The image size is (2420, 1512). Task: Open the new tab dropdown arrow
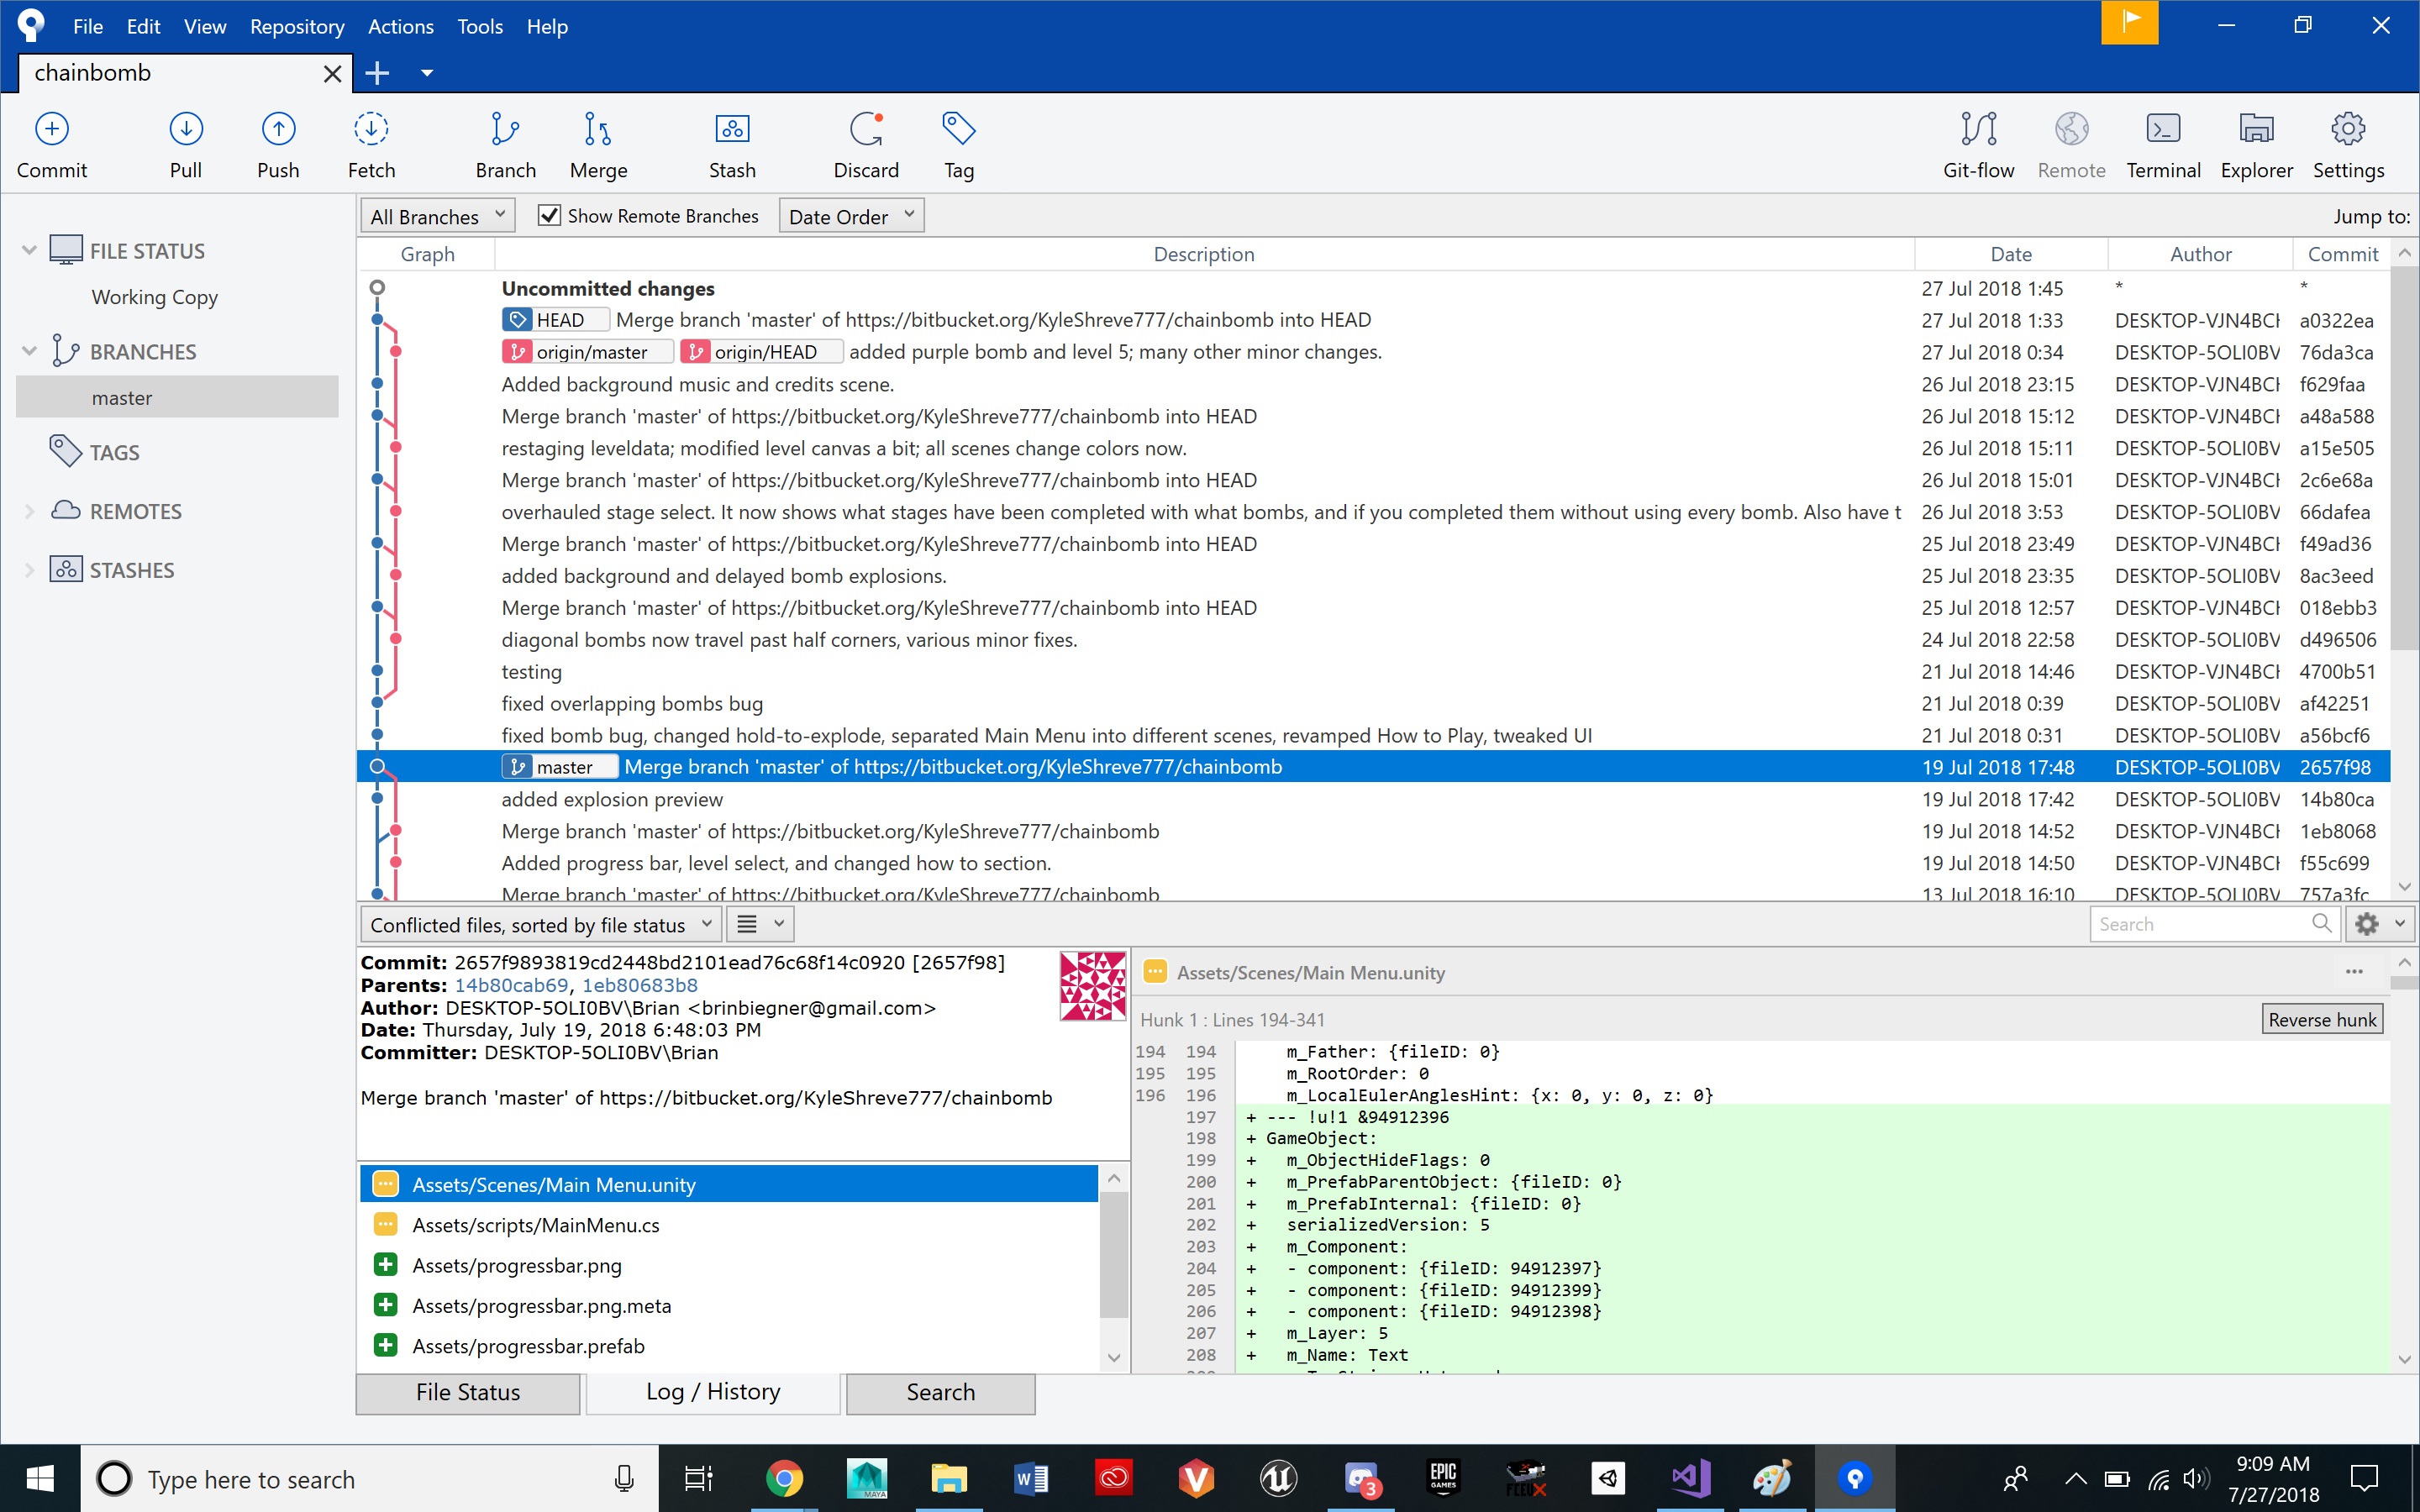click(427, 73)
